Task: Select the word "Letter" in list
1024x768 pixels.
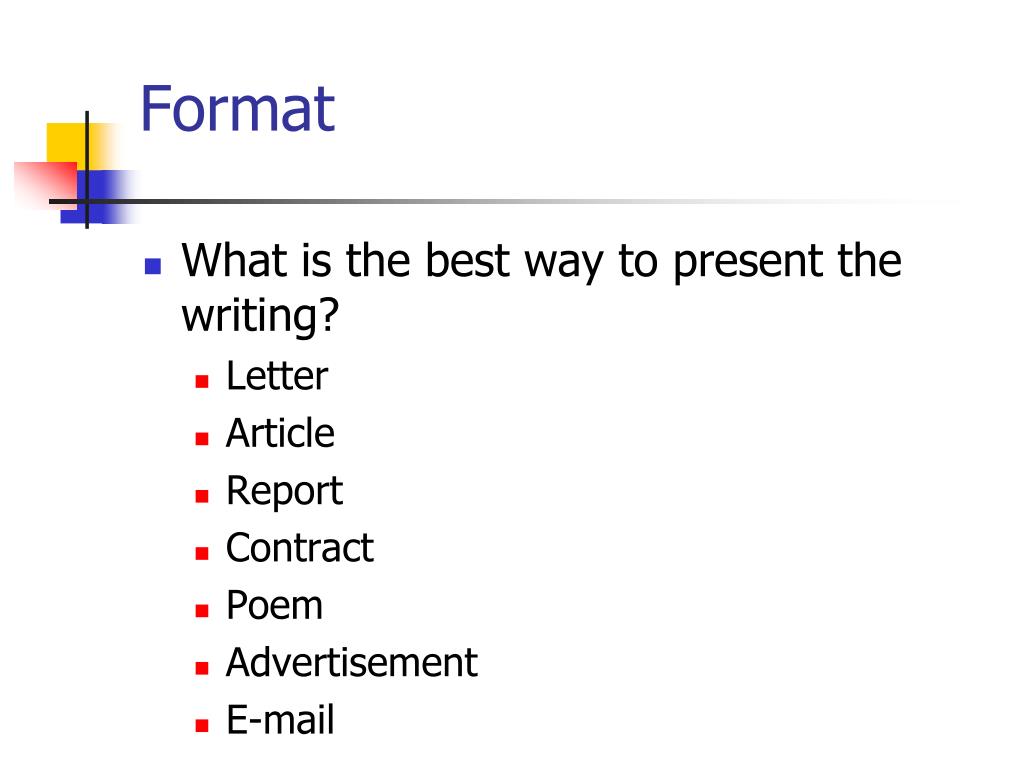Action: coord(277,376)
